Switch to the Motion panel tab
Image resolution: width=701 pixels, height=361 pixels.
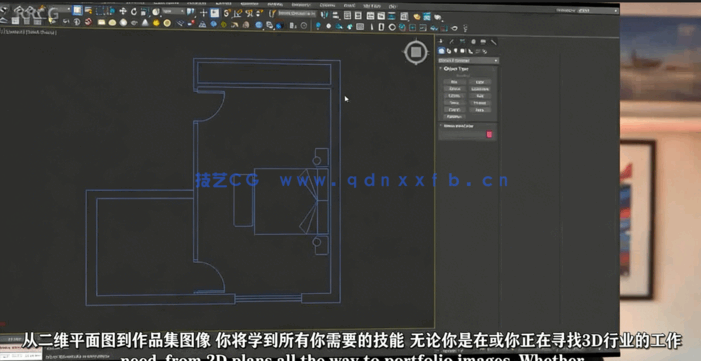tap(473, 42)
